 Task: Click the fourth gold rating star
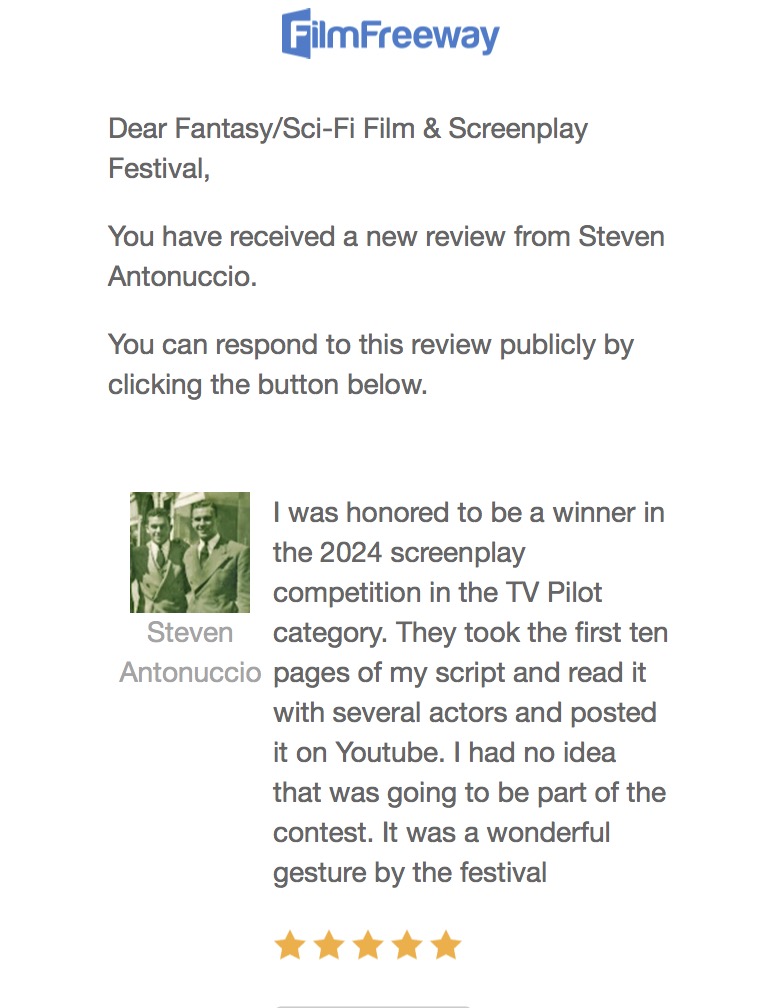(x=406, y=945)
